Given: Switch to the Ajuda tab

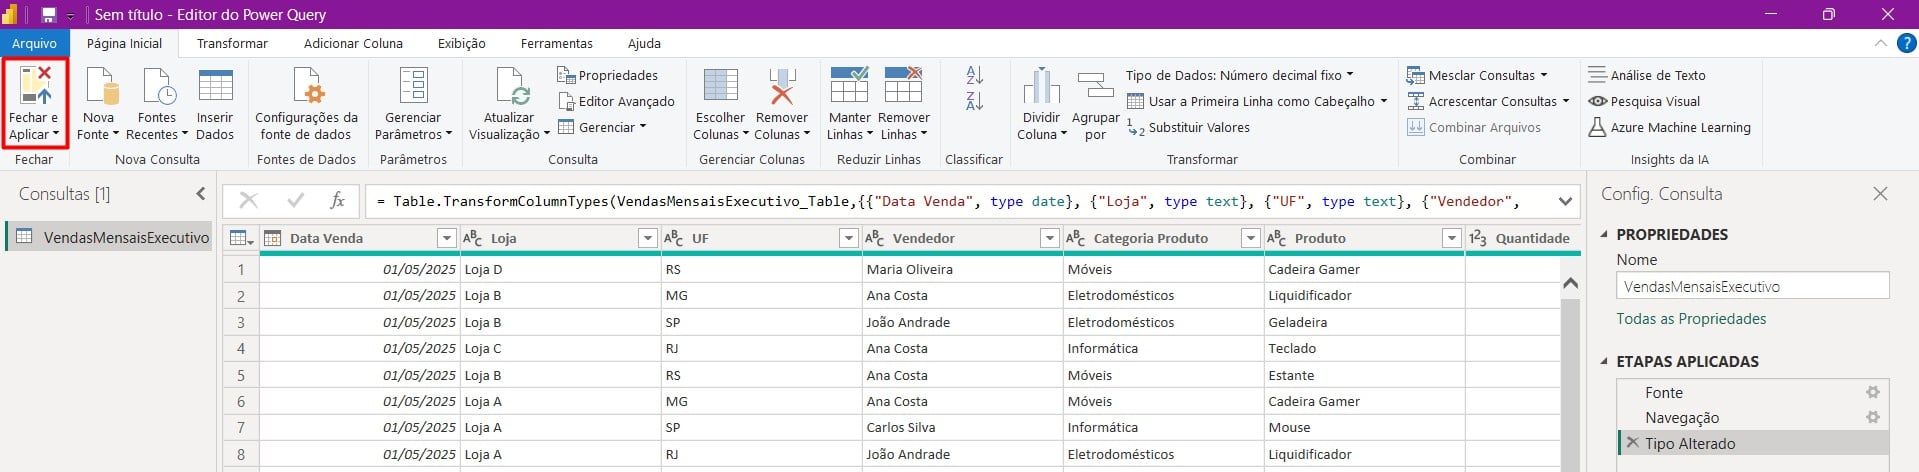Looking at the screenshot, I should click(644, 43).
